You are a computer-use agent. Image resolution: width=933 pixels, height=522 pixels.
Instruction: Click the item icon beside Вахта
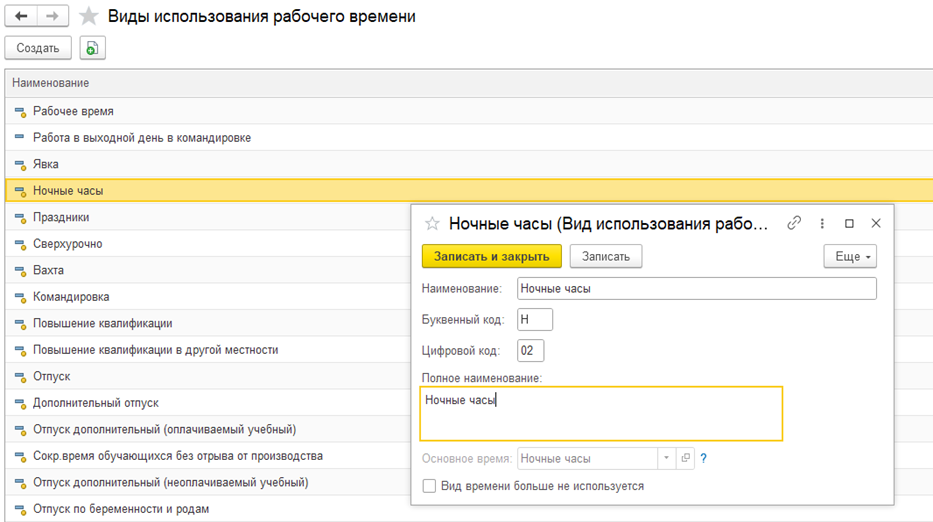point(20,271)
